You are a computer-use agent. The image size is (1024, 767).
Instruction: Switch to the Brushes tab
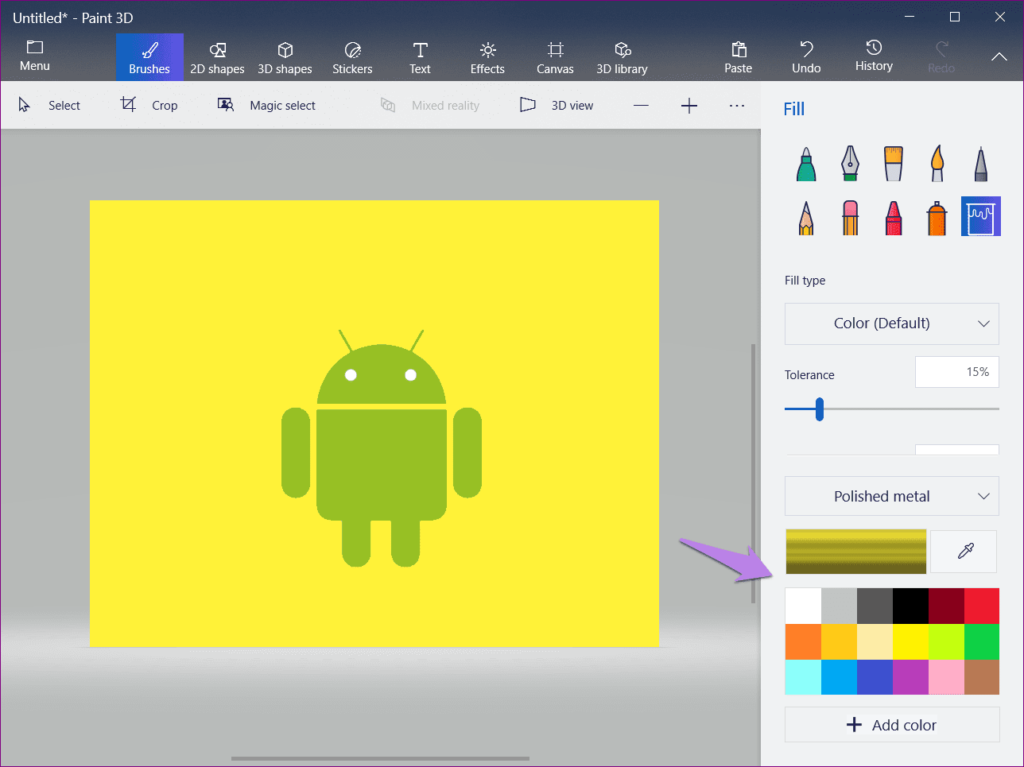(150, 57)
